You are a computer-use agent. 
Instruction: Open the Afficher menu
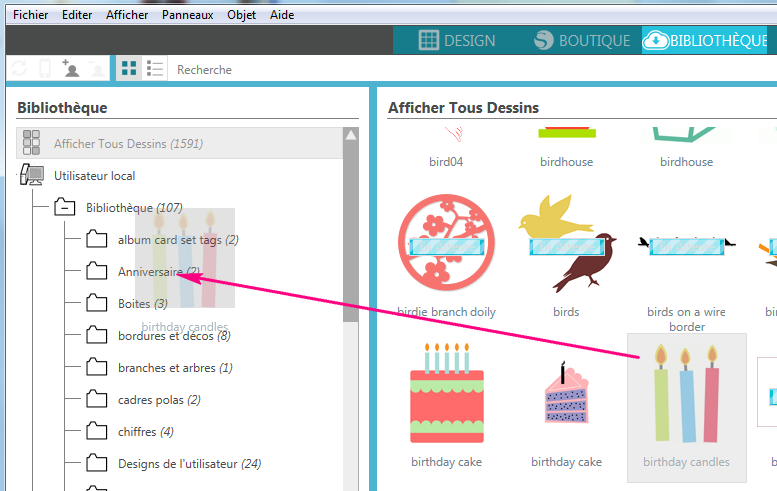coord(127,15)
